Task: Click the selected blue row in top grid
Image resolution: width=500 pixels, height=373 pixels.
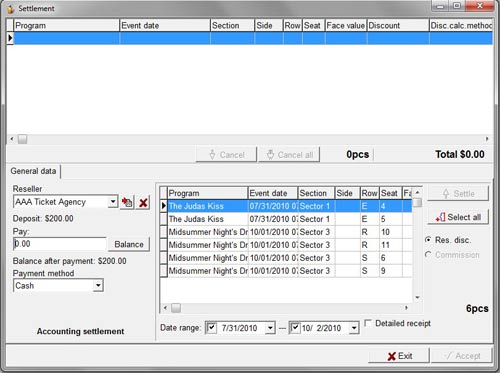Action: pos(253,38)
